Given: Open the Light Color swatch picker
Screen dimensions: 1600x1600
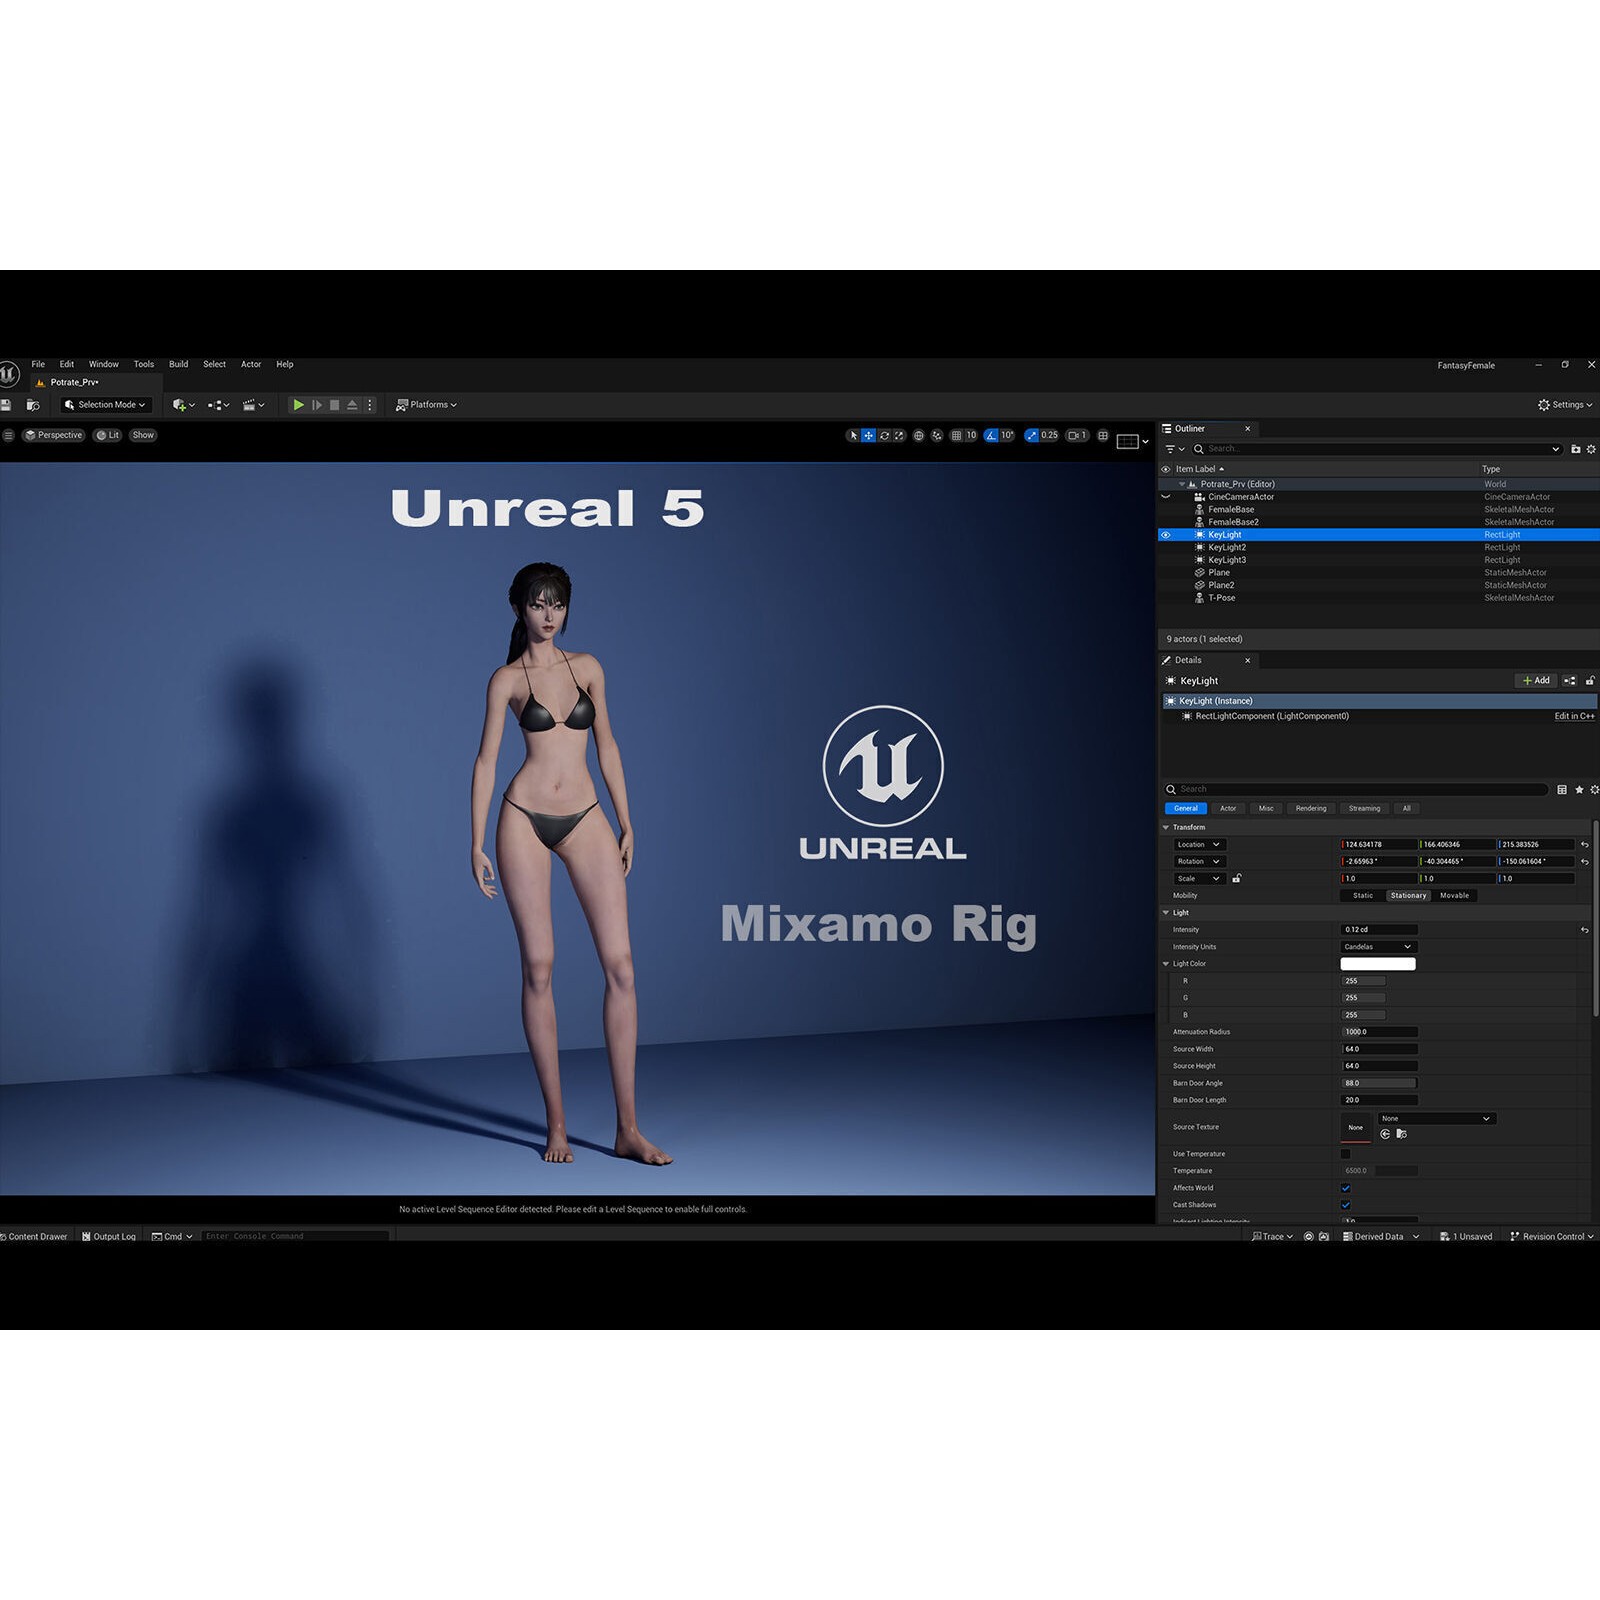Looking at the screenshot, I should coord(1378,963).
